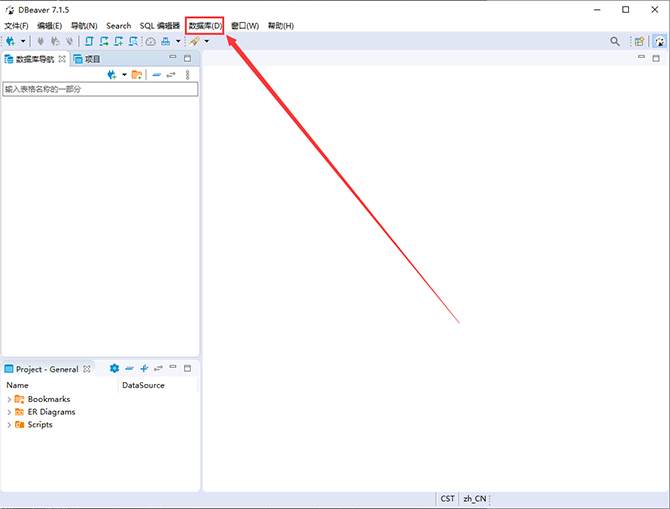Image resolution: width=670 pixels, height=509 pixels.
Task: Click the yellow highlighter pen toolbar icon
Action: point(195,41)
